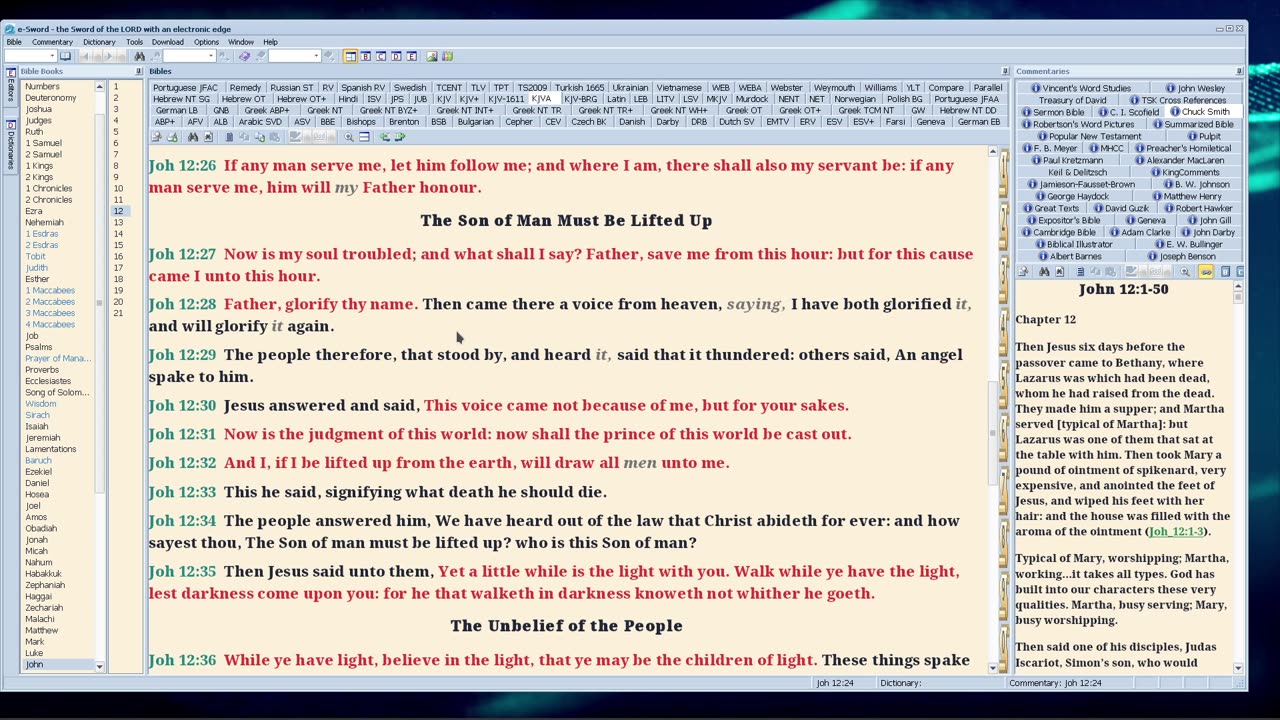Click the down arrow of Bible Books list scrollbar
The width and height of the screenshot is (1280, 720).
point(99,666)
